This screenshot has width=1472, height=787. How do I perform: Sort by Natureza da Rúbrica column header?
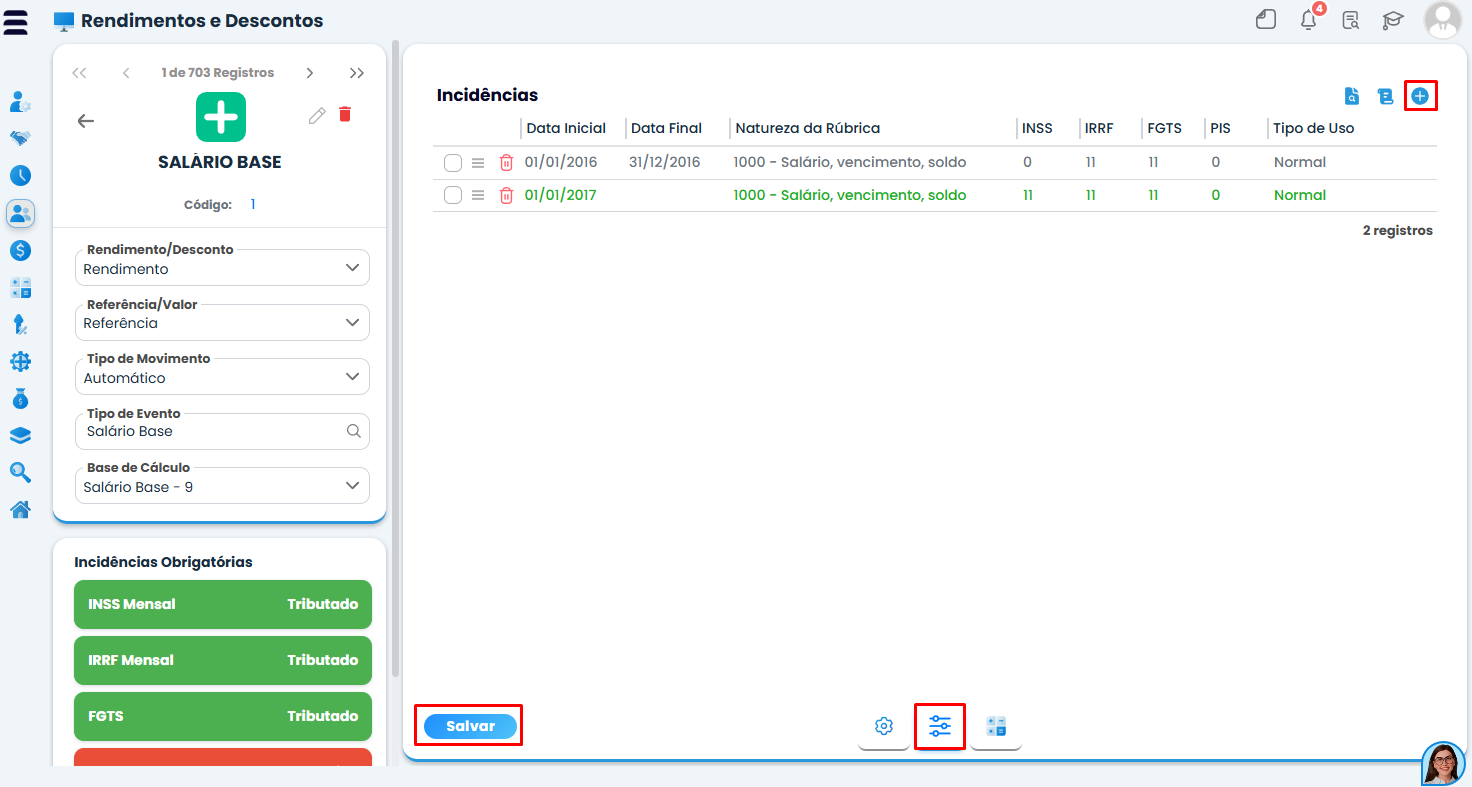click(807, 128)
